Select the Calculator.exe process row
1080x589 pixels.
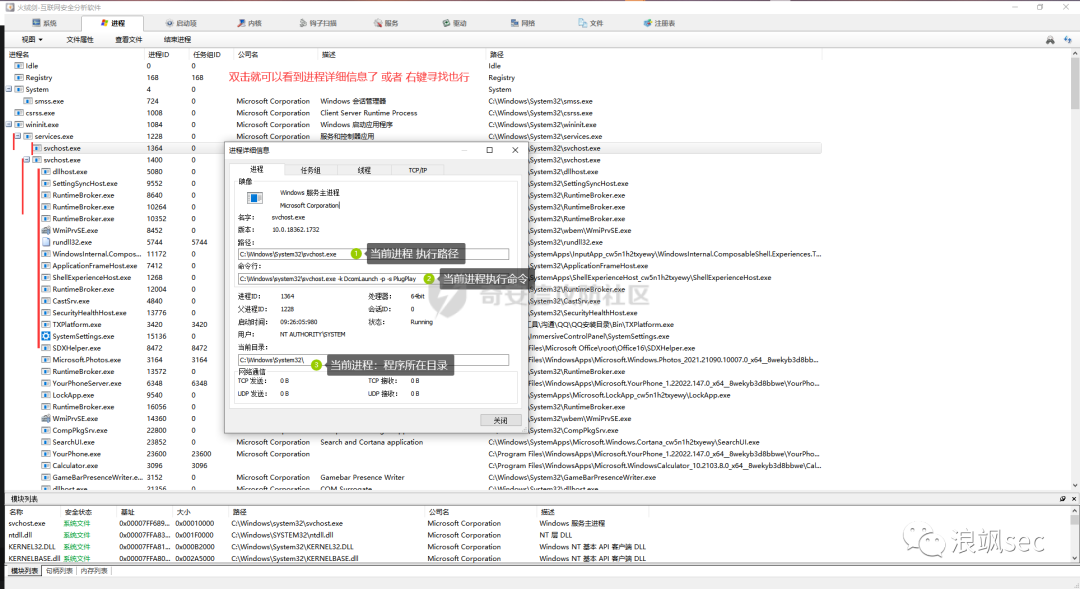coord(413,466)
